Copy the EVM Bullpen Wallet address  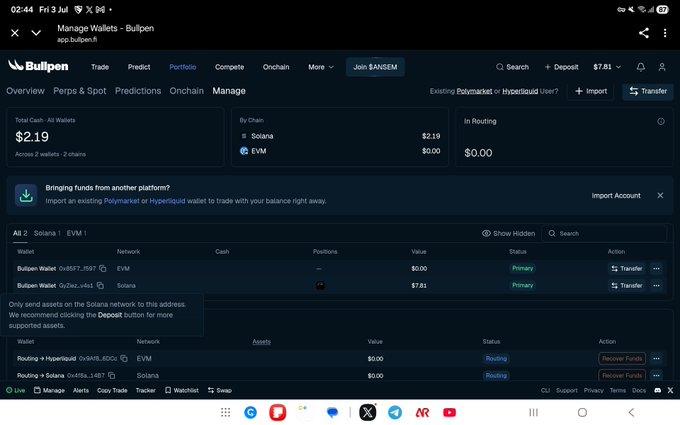coord(103,268)
